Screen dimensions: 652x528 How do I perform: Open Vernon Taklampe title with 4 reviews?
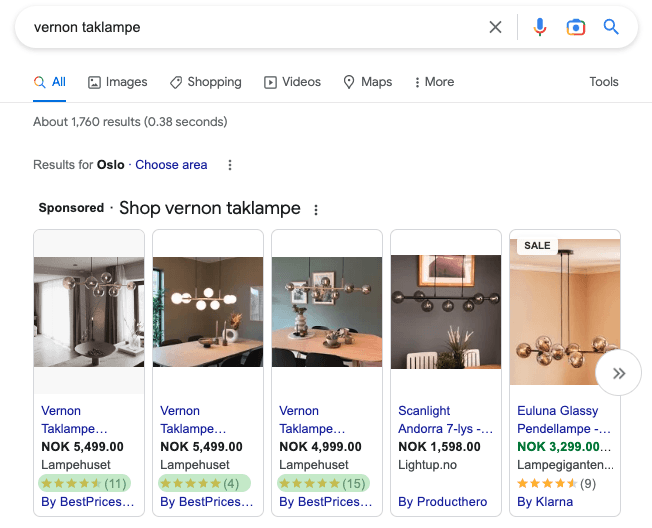point(193,419)
